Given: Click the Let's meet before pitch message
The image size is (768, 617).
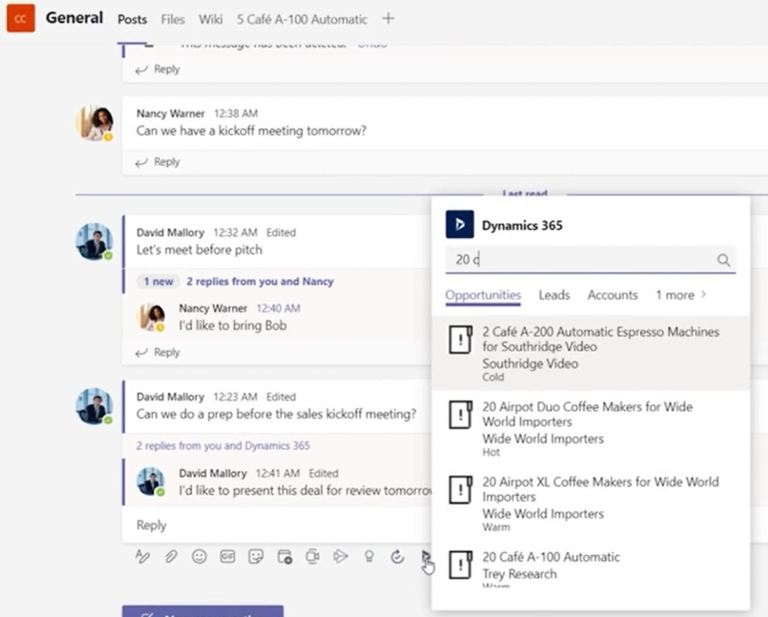Looking at the screenshot, I should [199, 250].
